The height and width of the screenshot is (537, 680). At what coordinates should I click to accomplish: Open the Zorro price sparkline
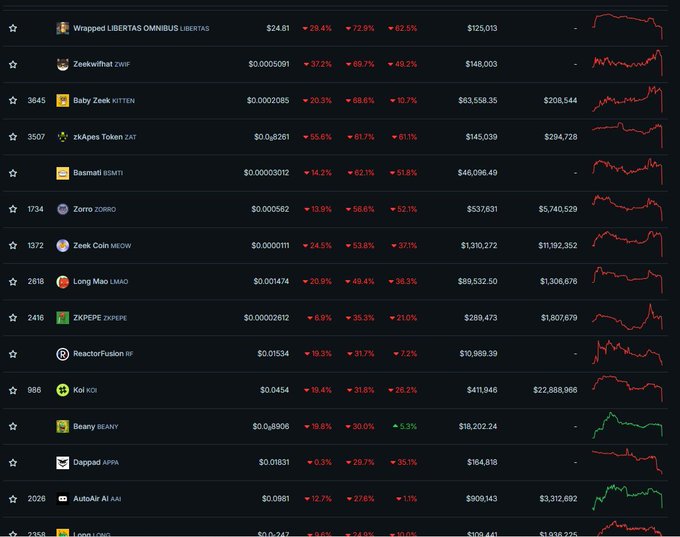pyautogui.click(x=628, y=208)
